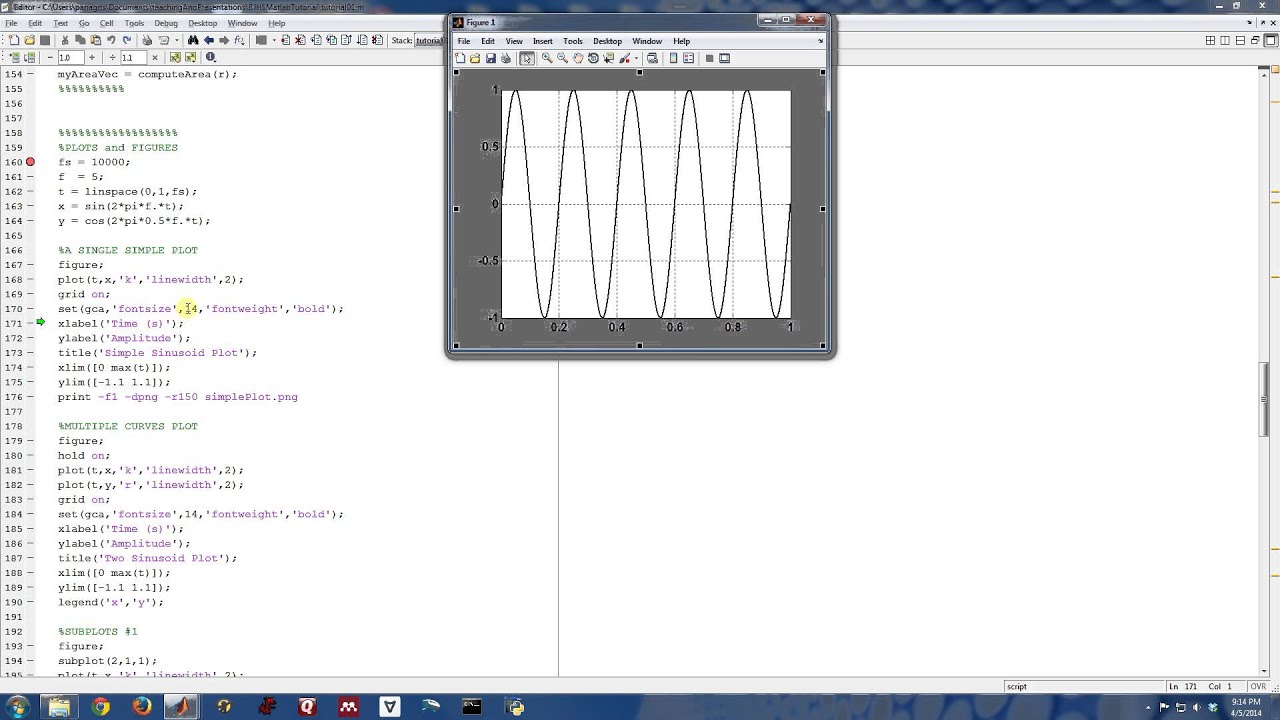
Task: Click the Cut scissors icon in Editor
Action: tap(65, 40)
